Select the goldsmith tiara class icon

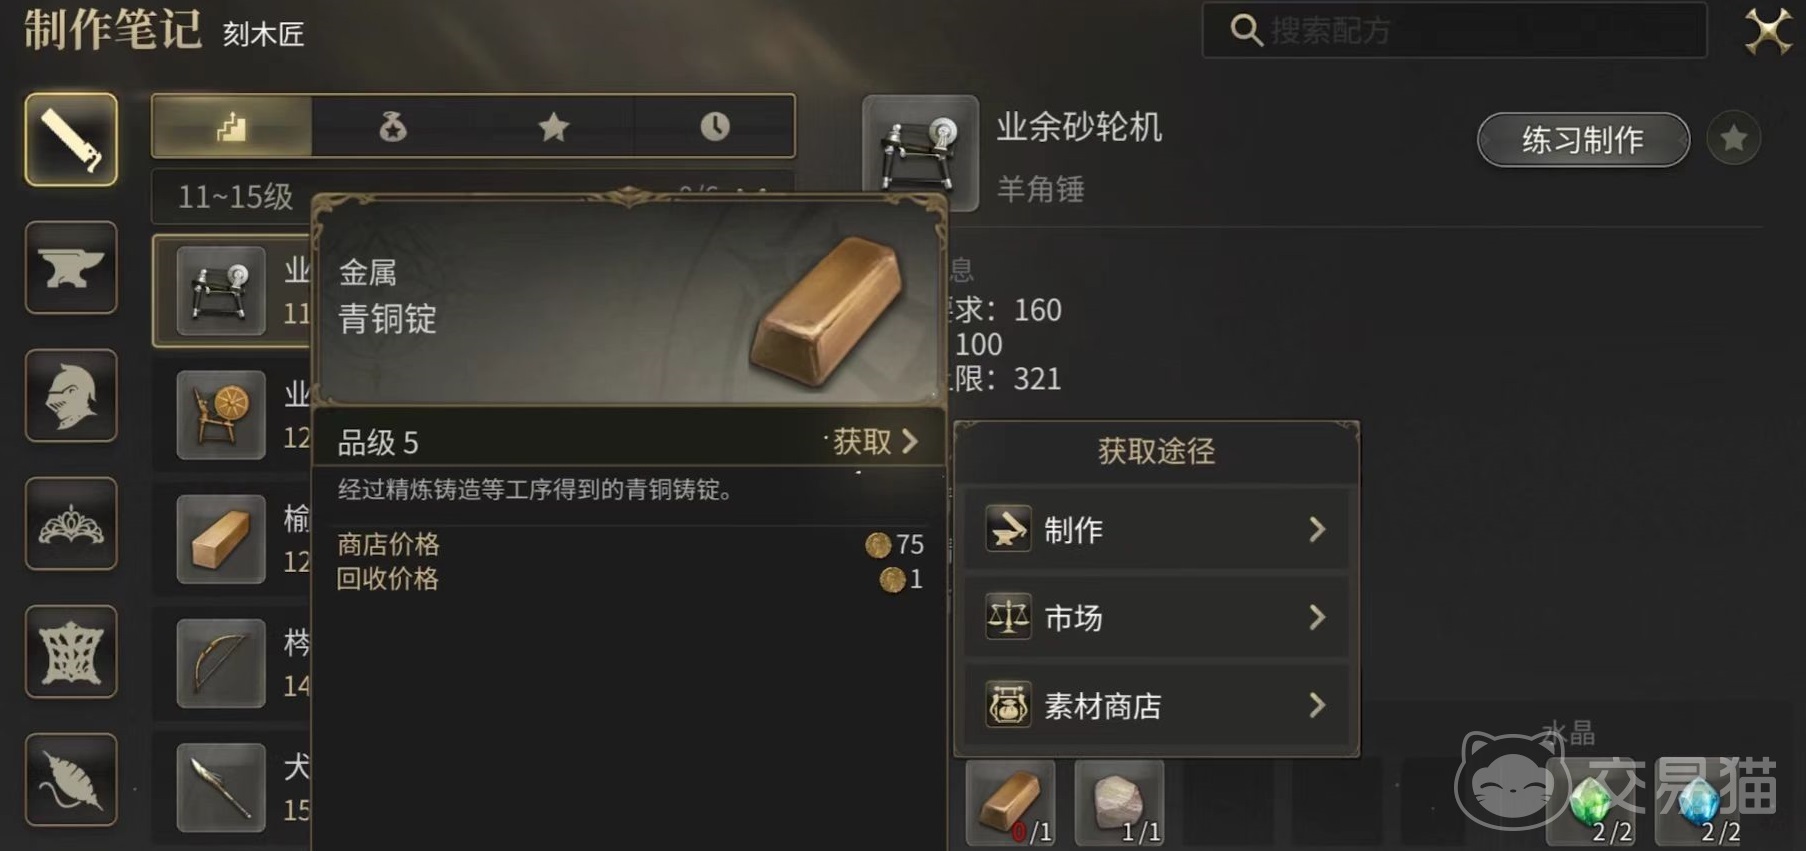pos(71,523)
